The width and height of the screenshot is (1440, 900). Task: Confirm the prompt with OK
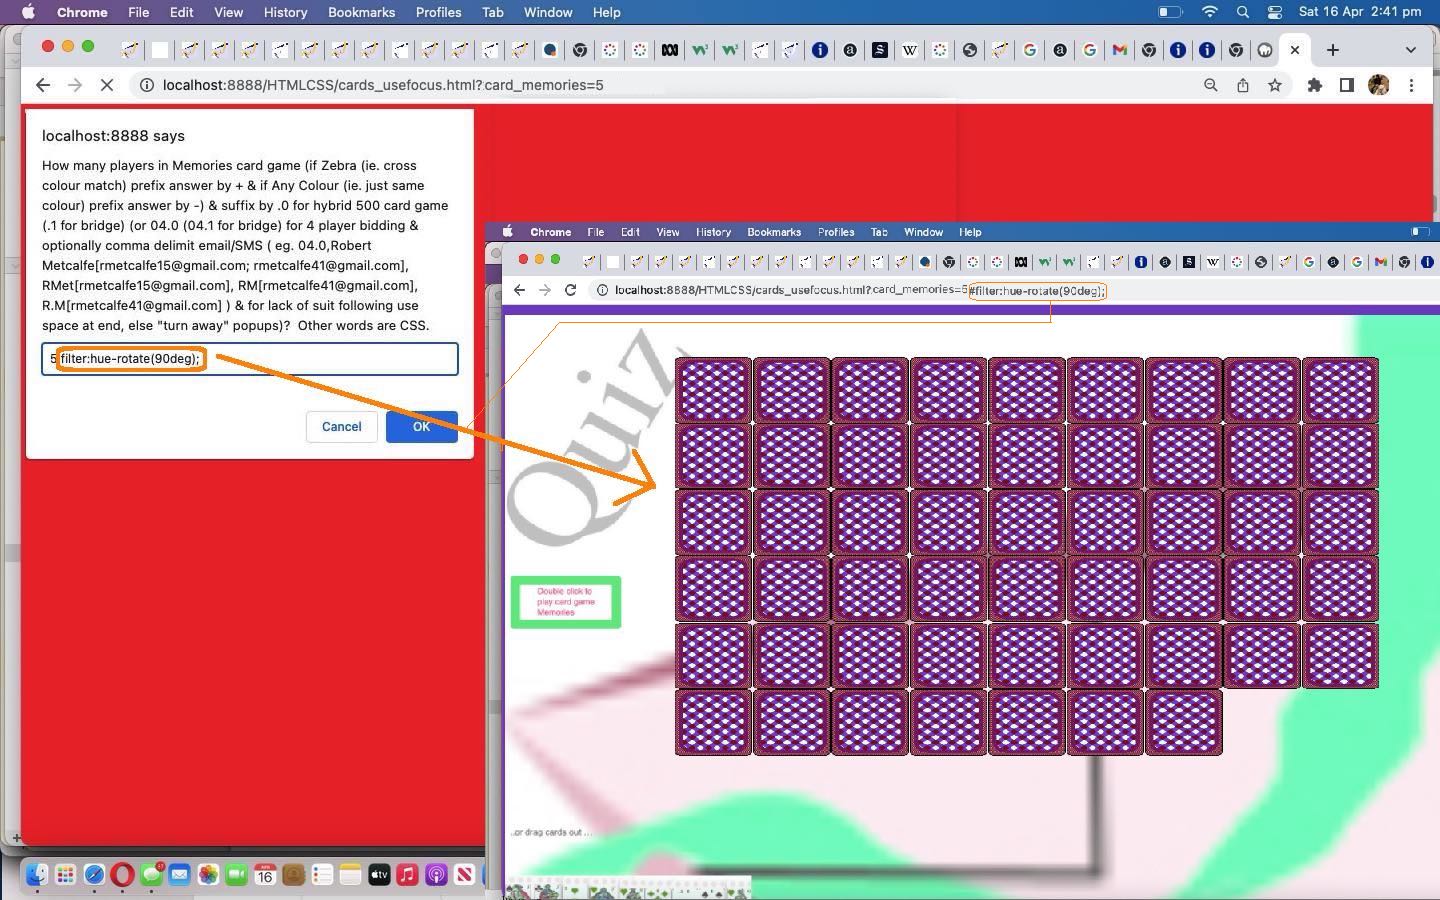point(421,427)
